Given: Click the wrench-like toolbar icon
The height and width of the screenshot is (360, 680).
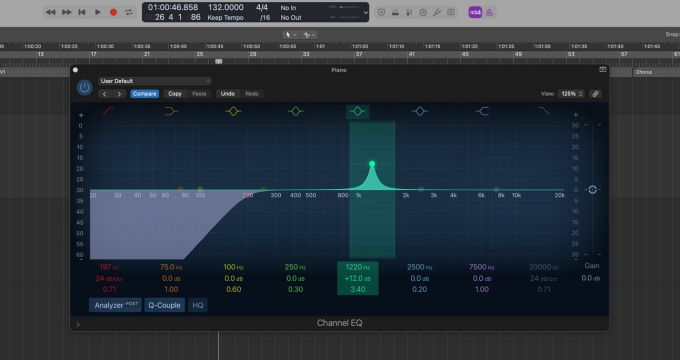Looking at the screenshot, I should 437,12.
